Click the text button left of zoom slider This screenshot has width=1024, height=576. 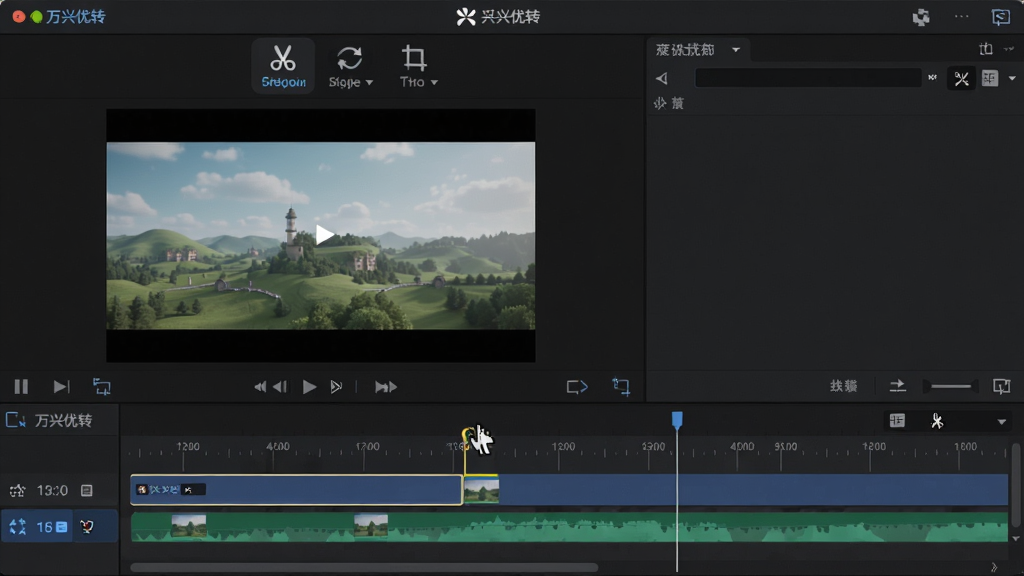pos(843,386)
